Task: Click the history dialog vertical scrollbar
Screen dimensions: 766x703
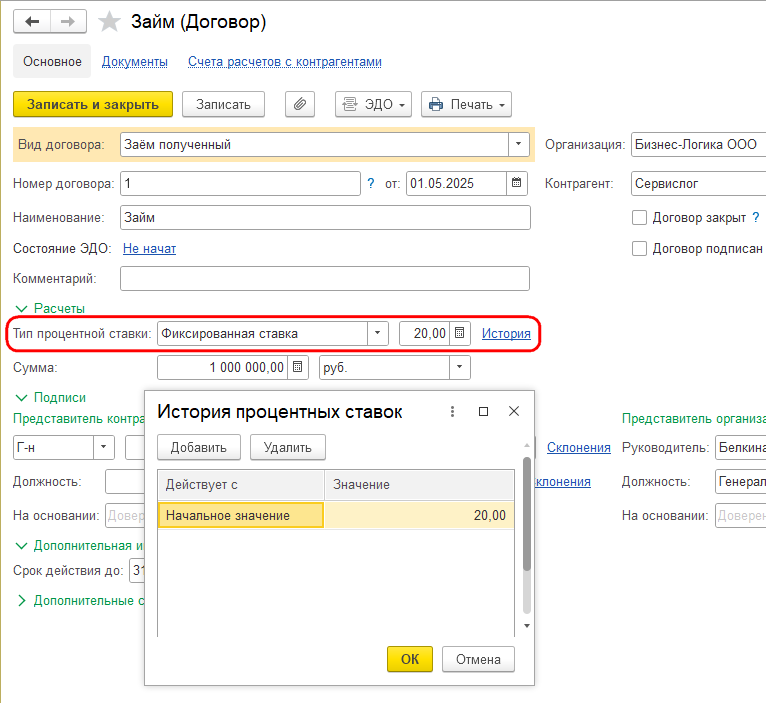Action: 527,513
